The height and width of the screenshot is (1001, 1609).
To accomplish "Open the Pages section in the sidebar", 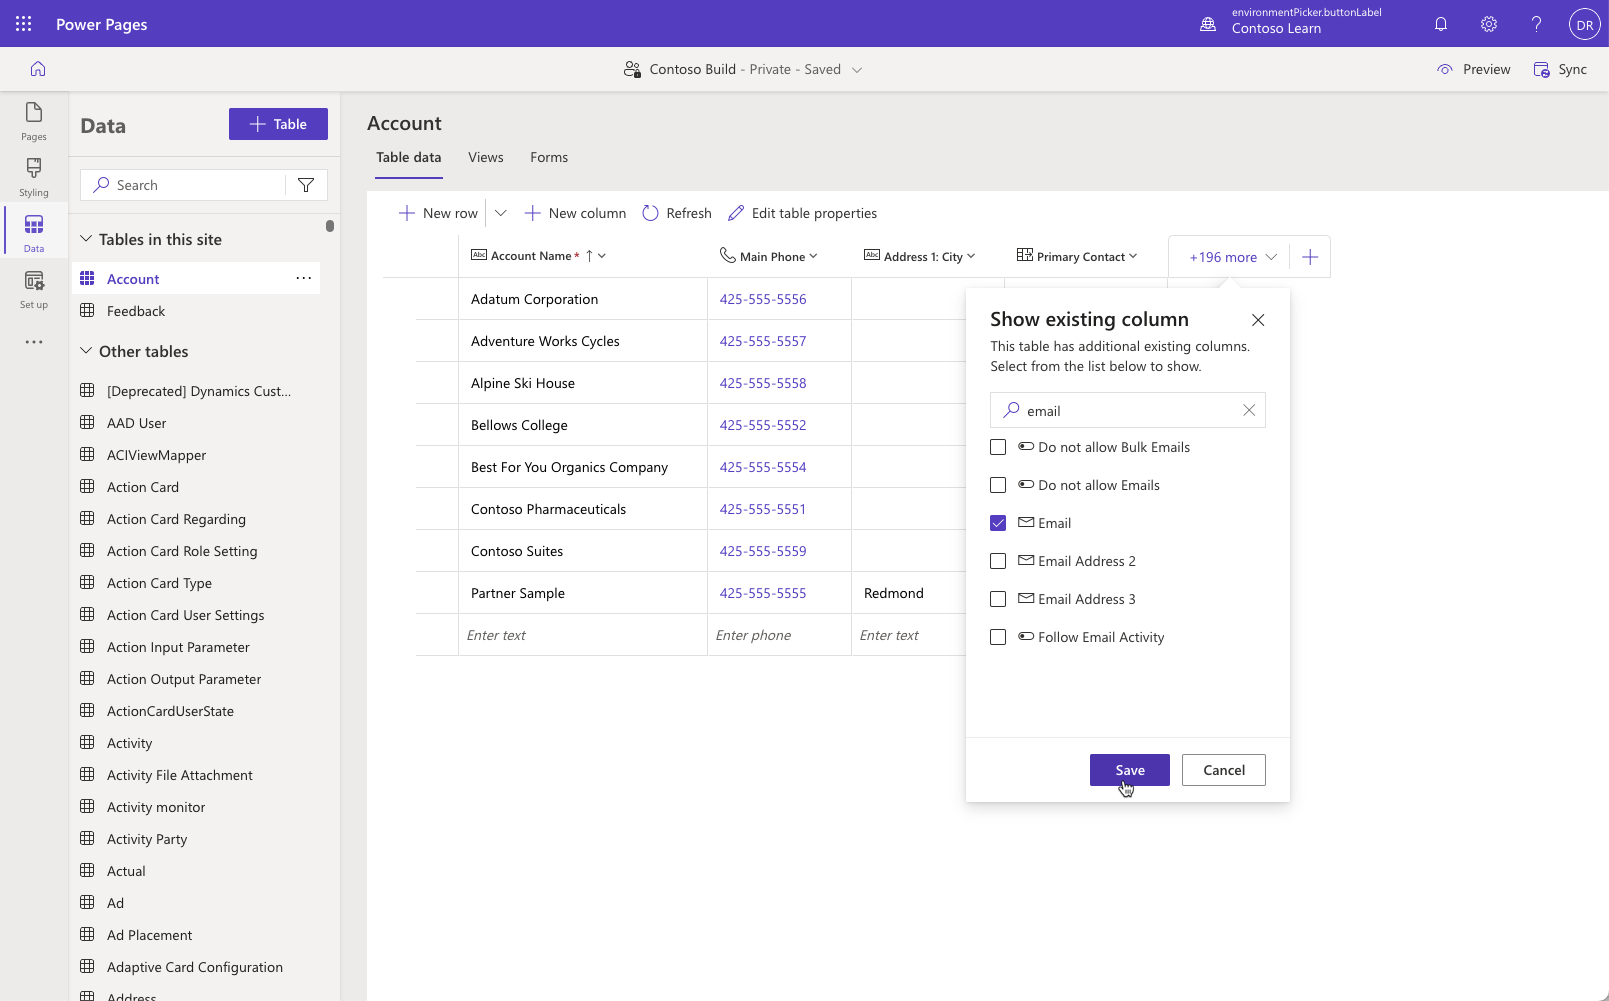I will point(33,123).
